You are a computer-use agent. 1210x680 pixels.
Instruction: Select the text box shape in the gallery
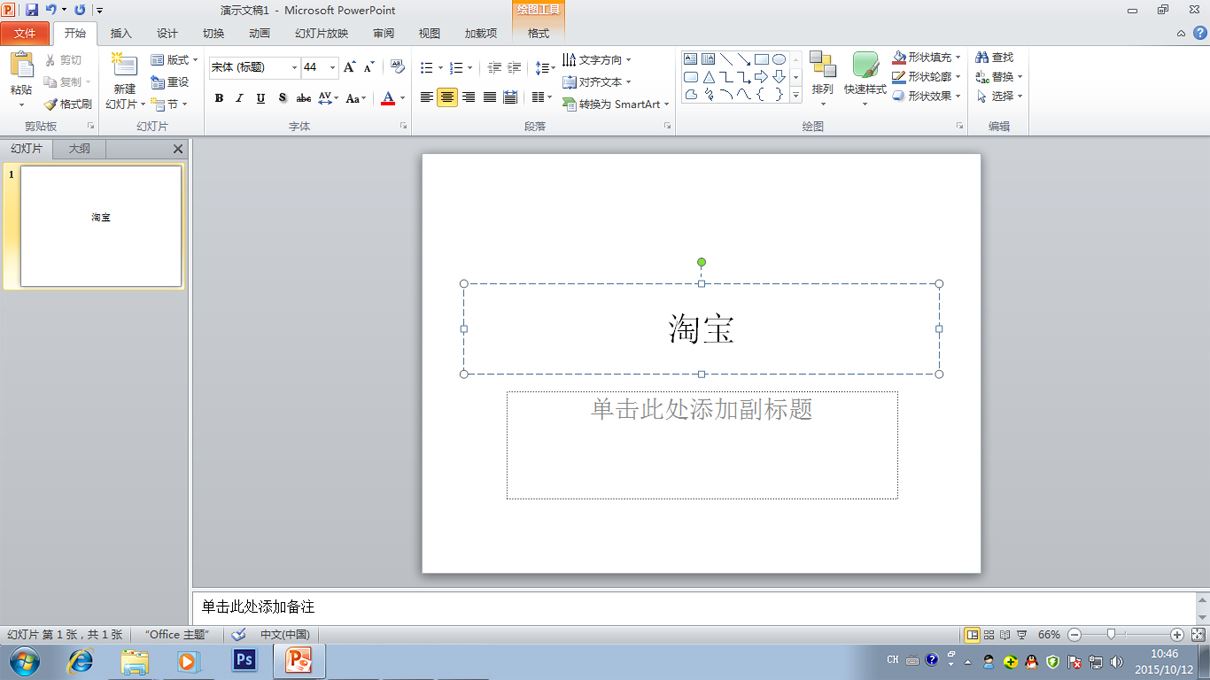point(691,59)
